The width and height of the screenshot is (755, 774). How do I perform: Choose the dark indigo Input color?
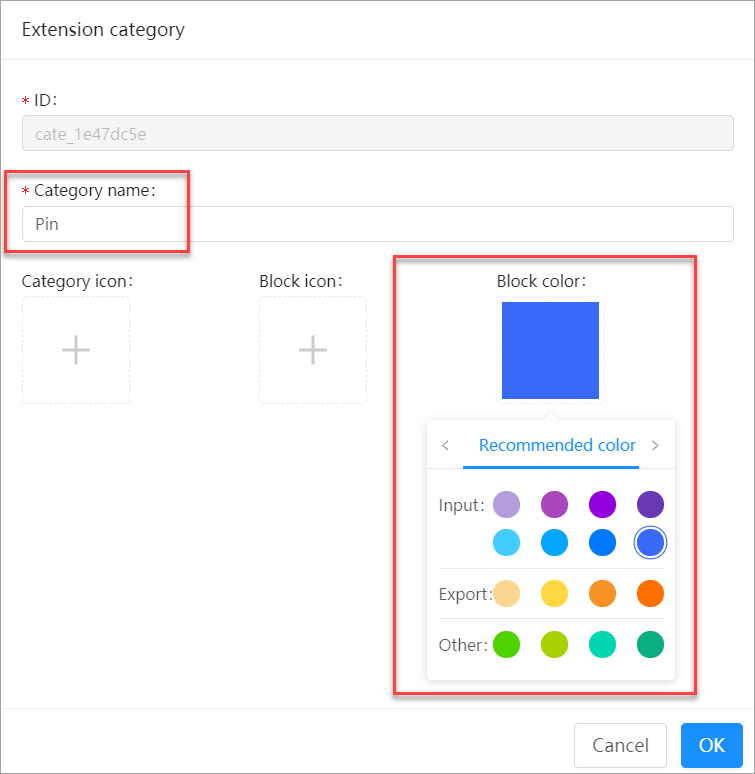click(650, 505)
